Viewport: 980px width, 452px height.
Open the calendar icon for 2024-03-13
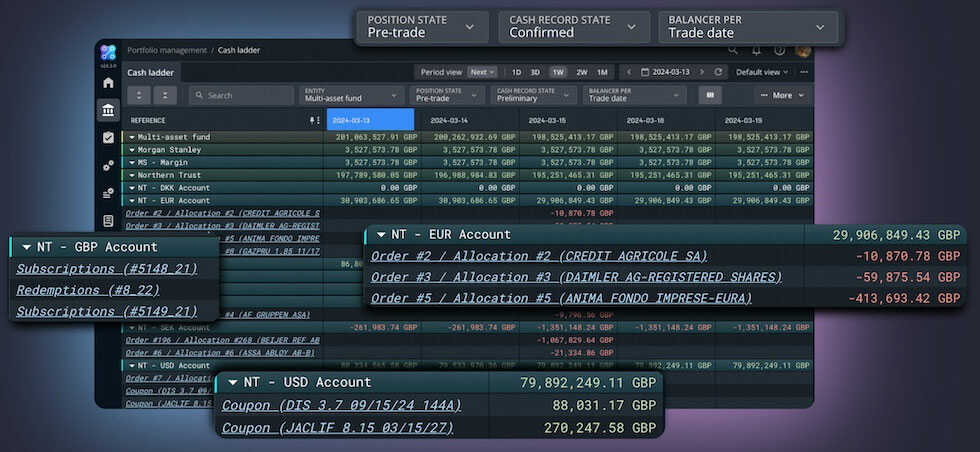(x=646, y=72)
